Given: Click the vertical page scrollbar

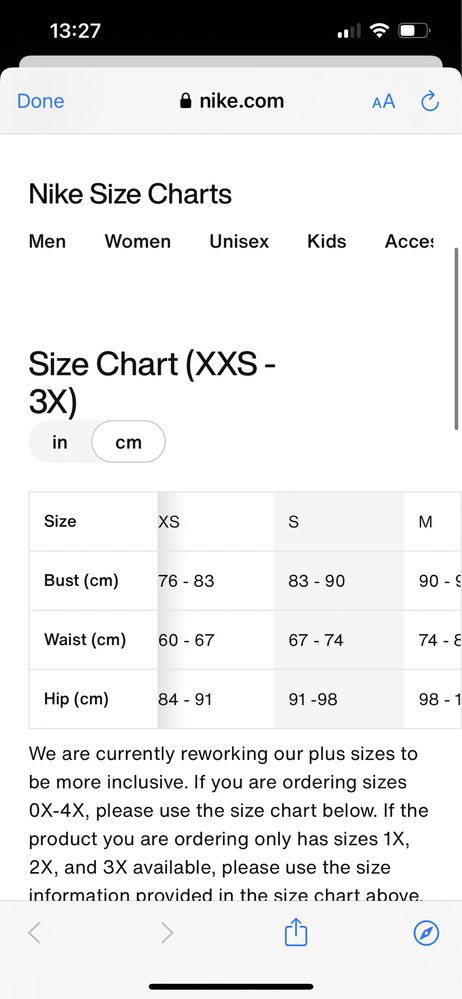Looking at the screenshot, I should tap(456, 338).
